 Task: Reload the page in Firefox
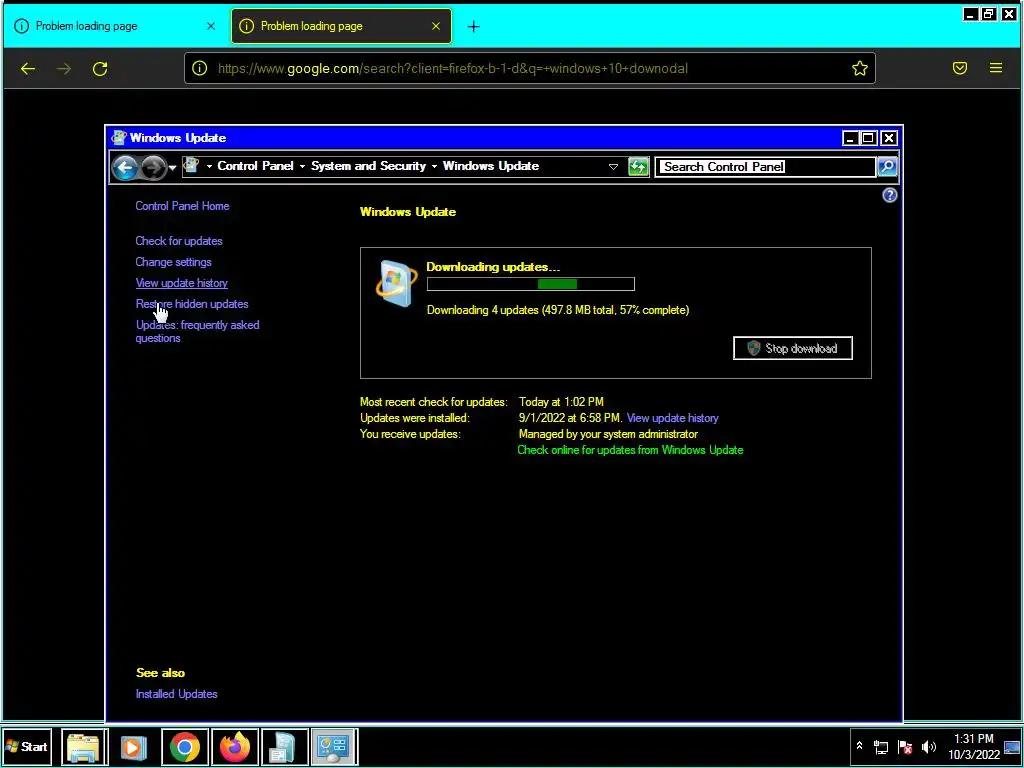tap(100, 69)
